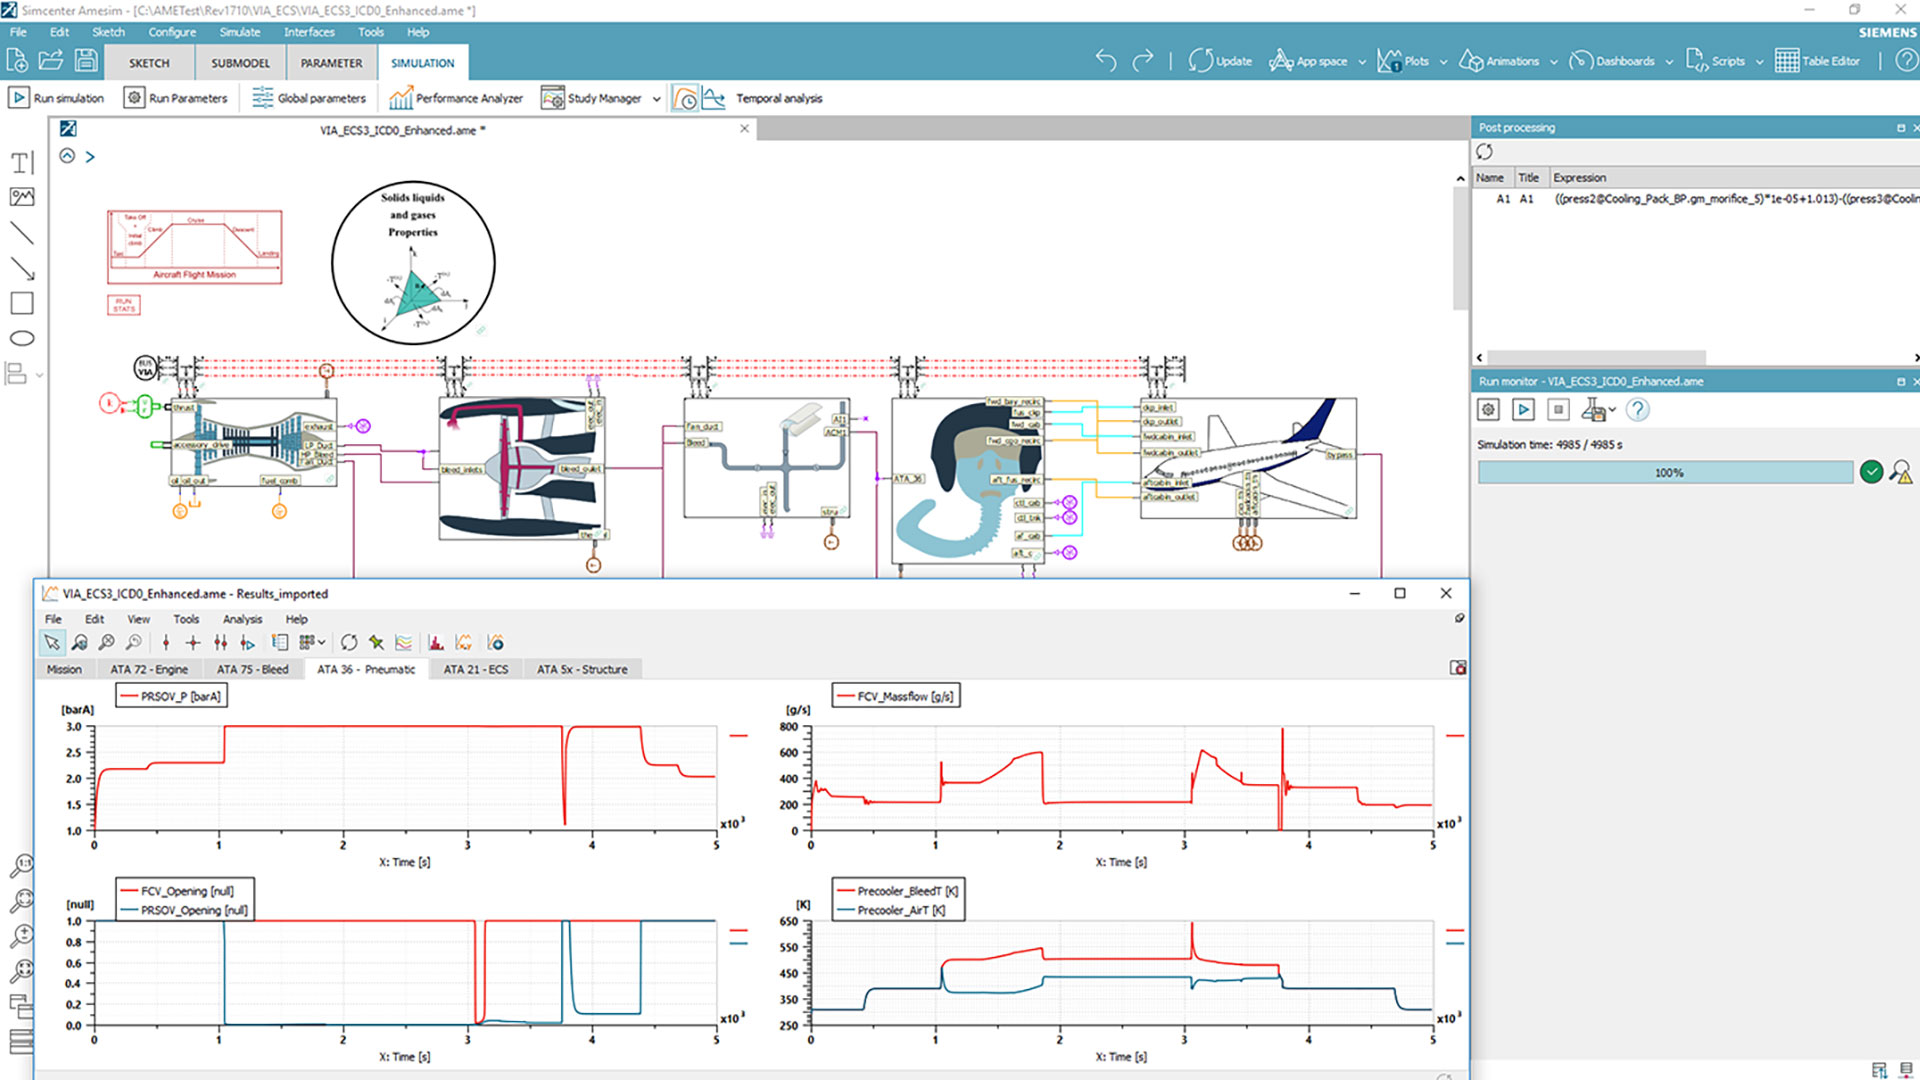The width and height of the screenshot is (1920, 1080).
Task: Redo the last action
Action: (x=1143, y=61)
